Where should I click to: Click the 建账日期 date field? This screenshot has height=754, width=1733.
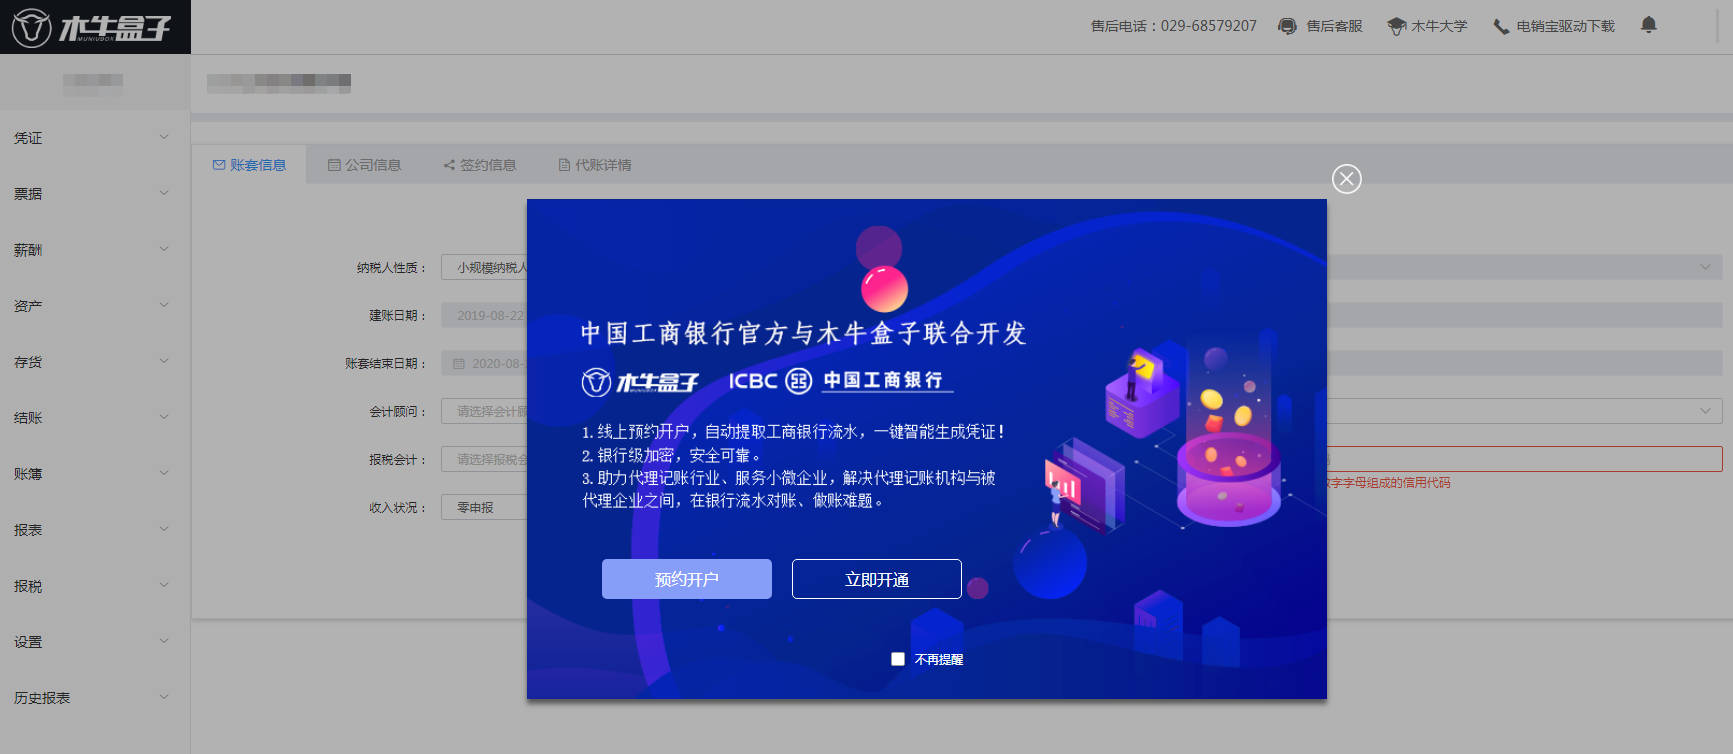click(484, 316)
